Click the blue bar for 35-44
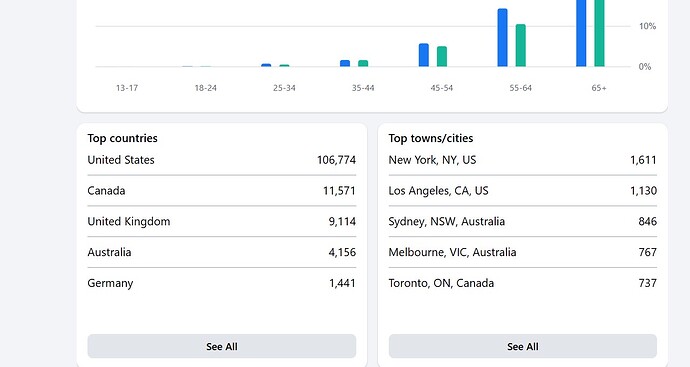The width and height of the screenshot is (690, 367). (345, 63)
